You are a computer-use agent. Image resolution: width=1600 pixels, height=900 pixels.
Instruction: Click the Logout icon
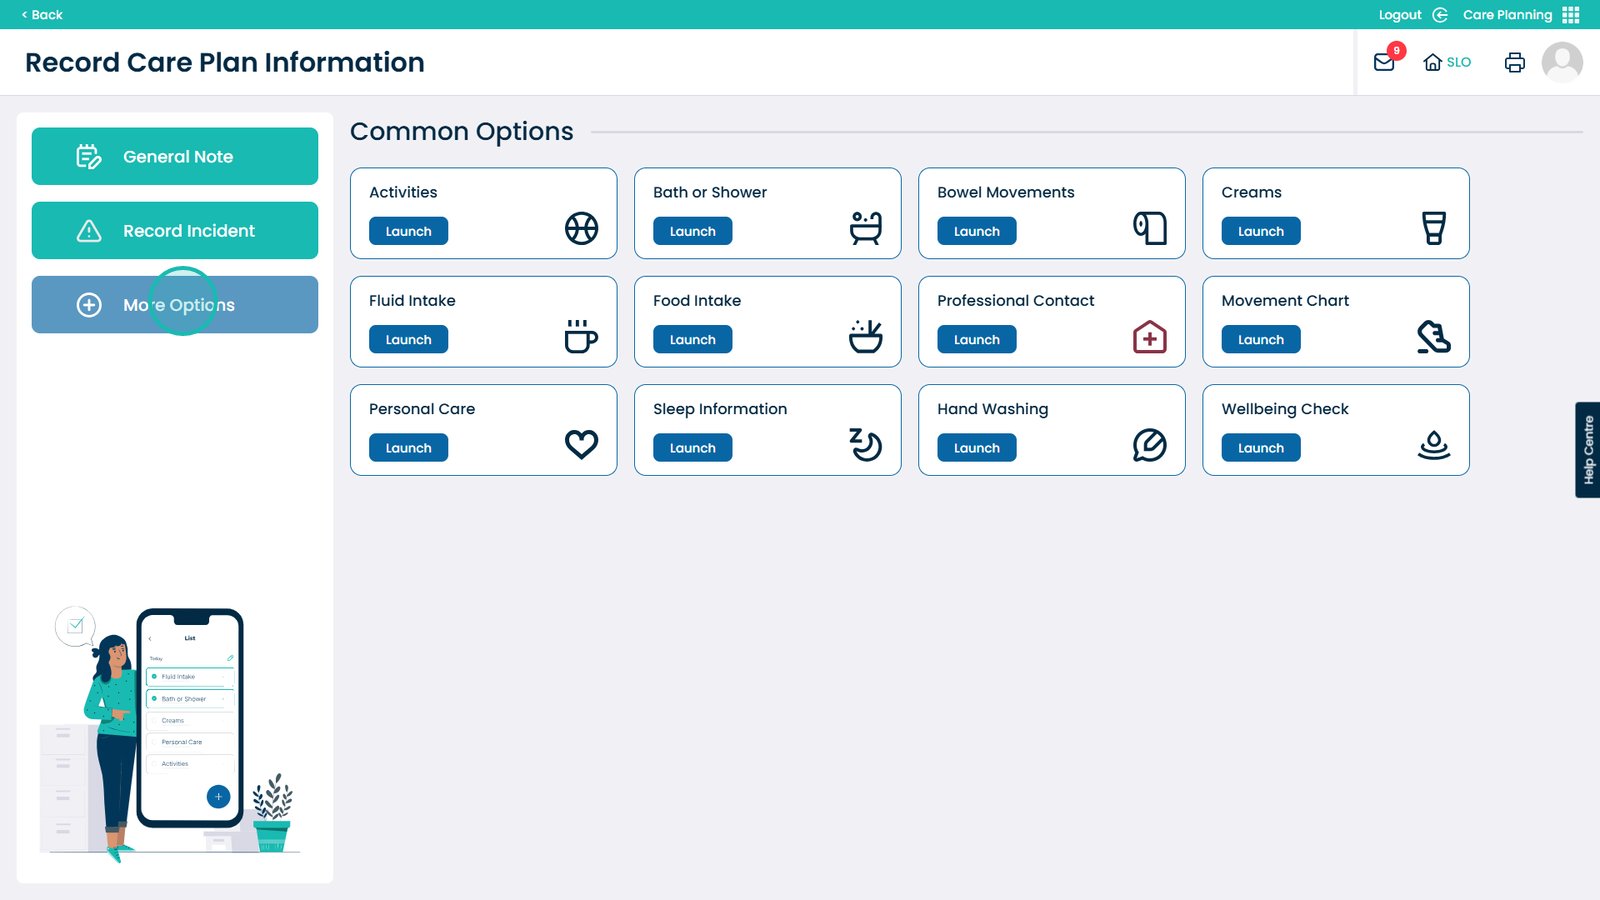[x=1440, y=15]
